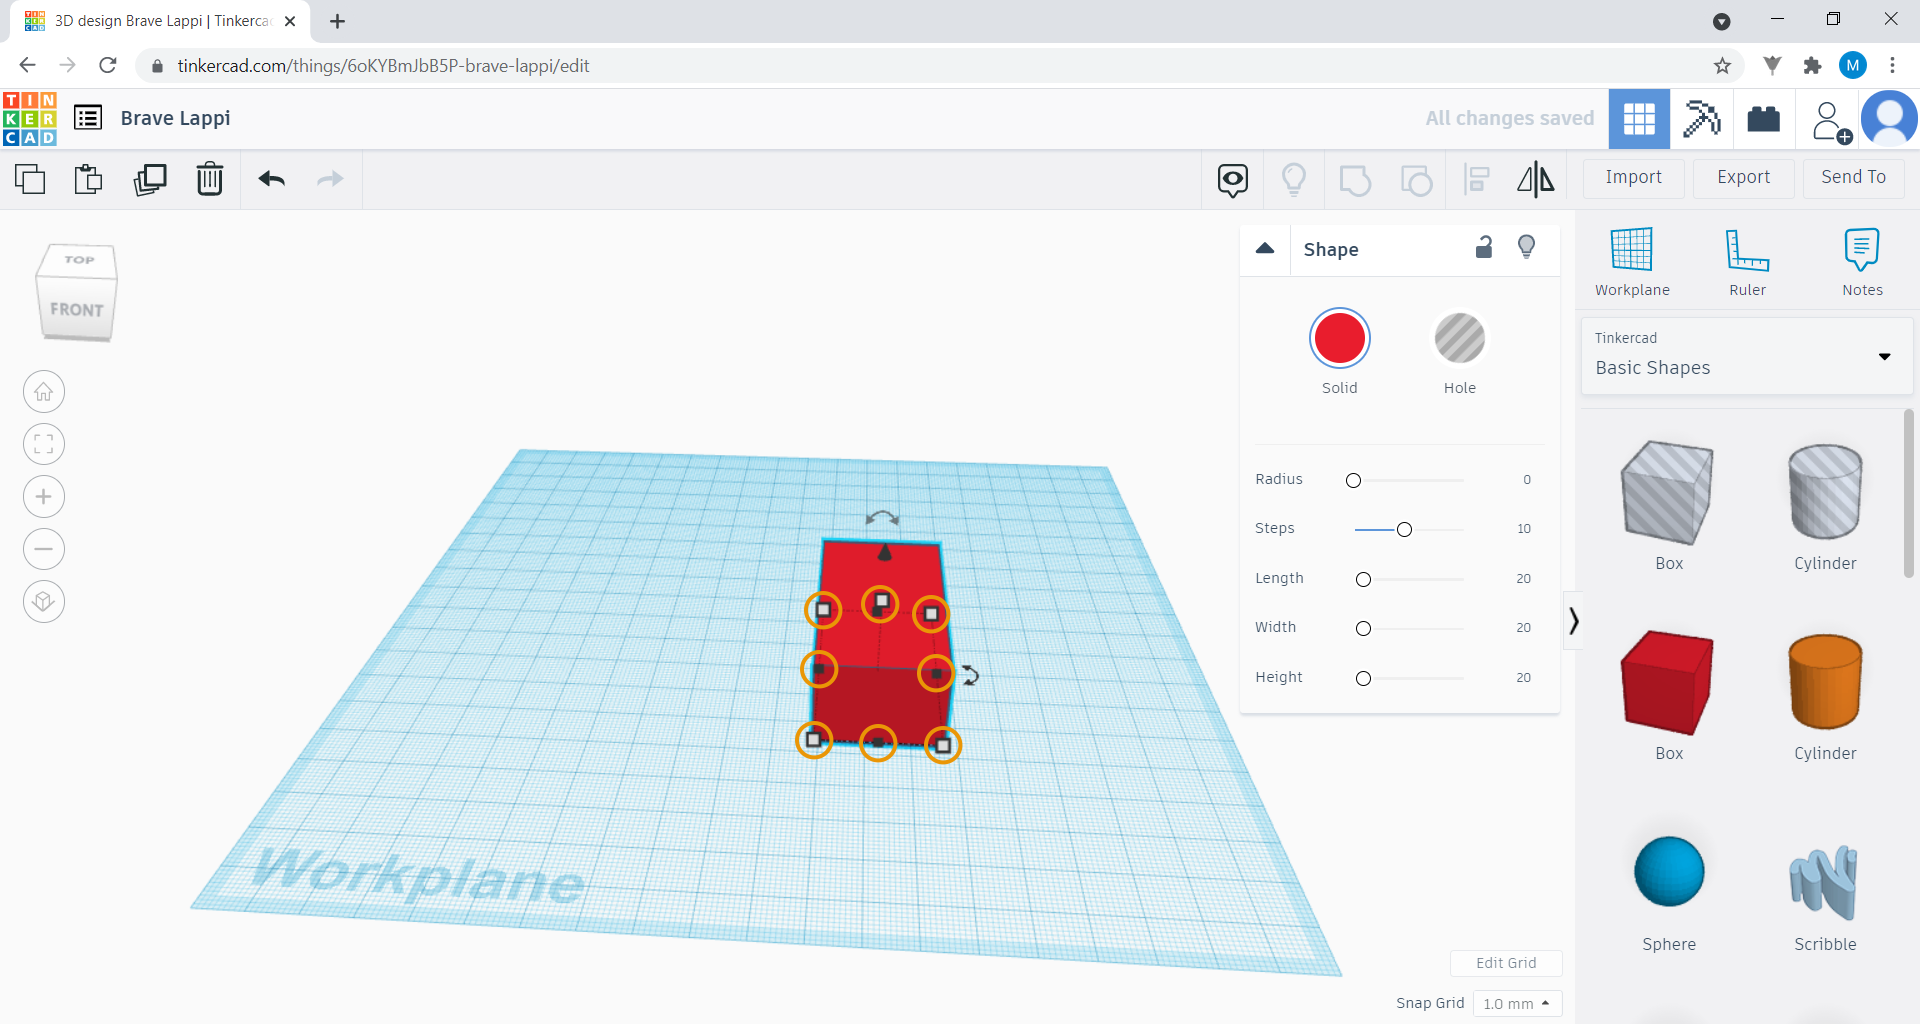
Task: Click the Duplicate and repeat icon
Action: pos(150,179)
